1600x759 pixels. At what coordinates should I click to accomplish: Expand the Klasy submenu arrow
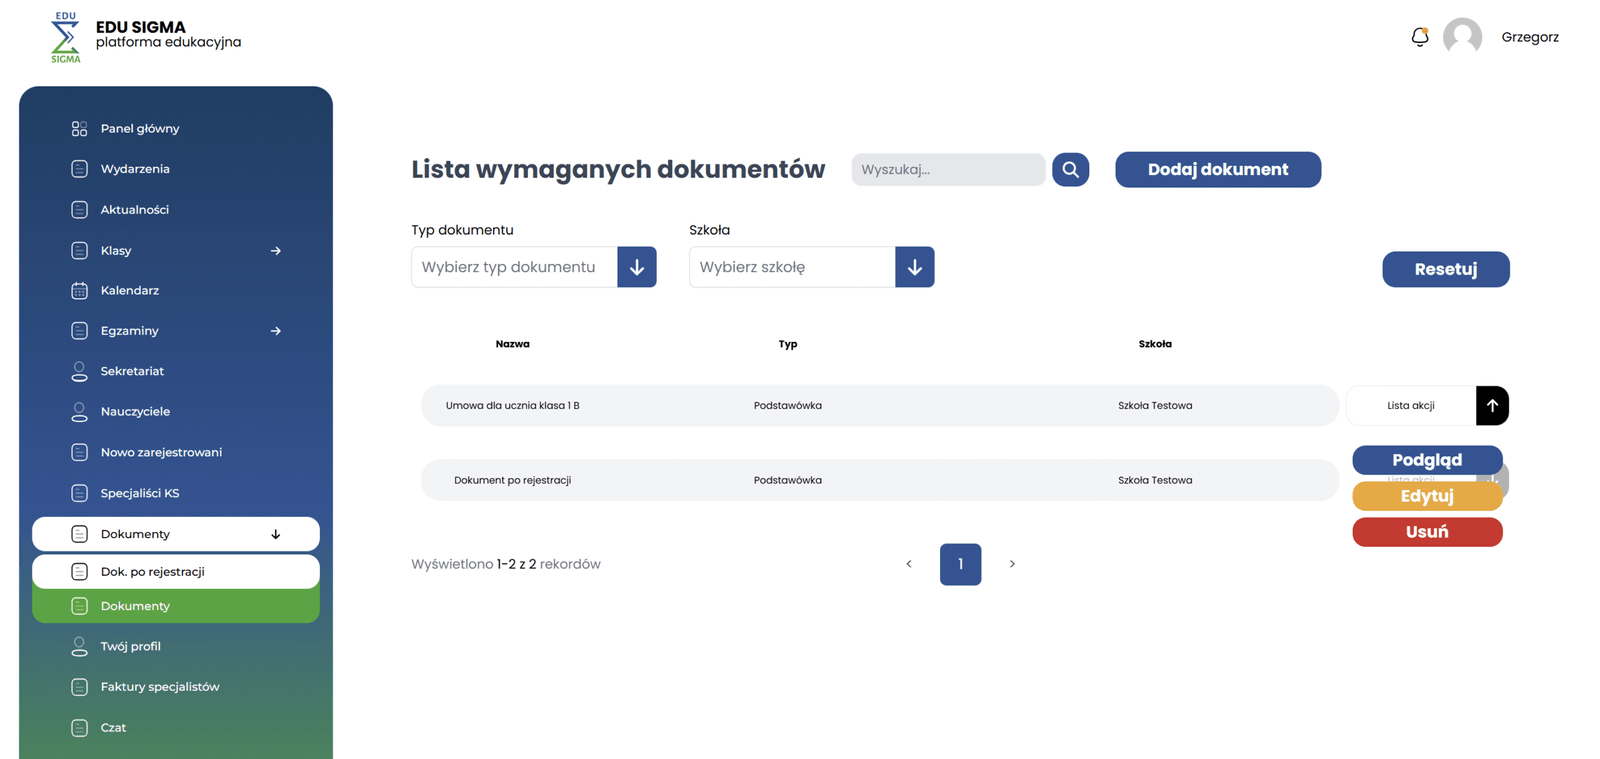point(275,251)
